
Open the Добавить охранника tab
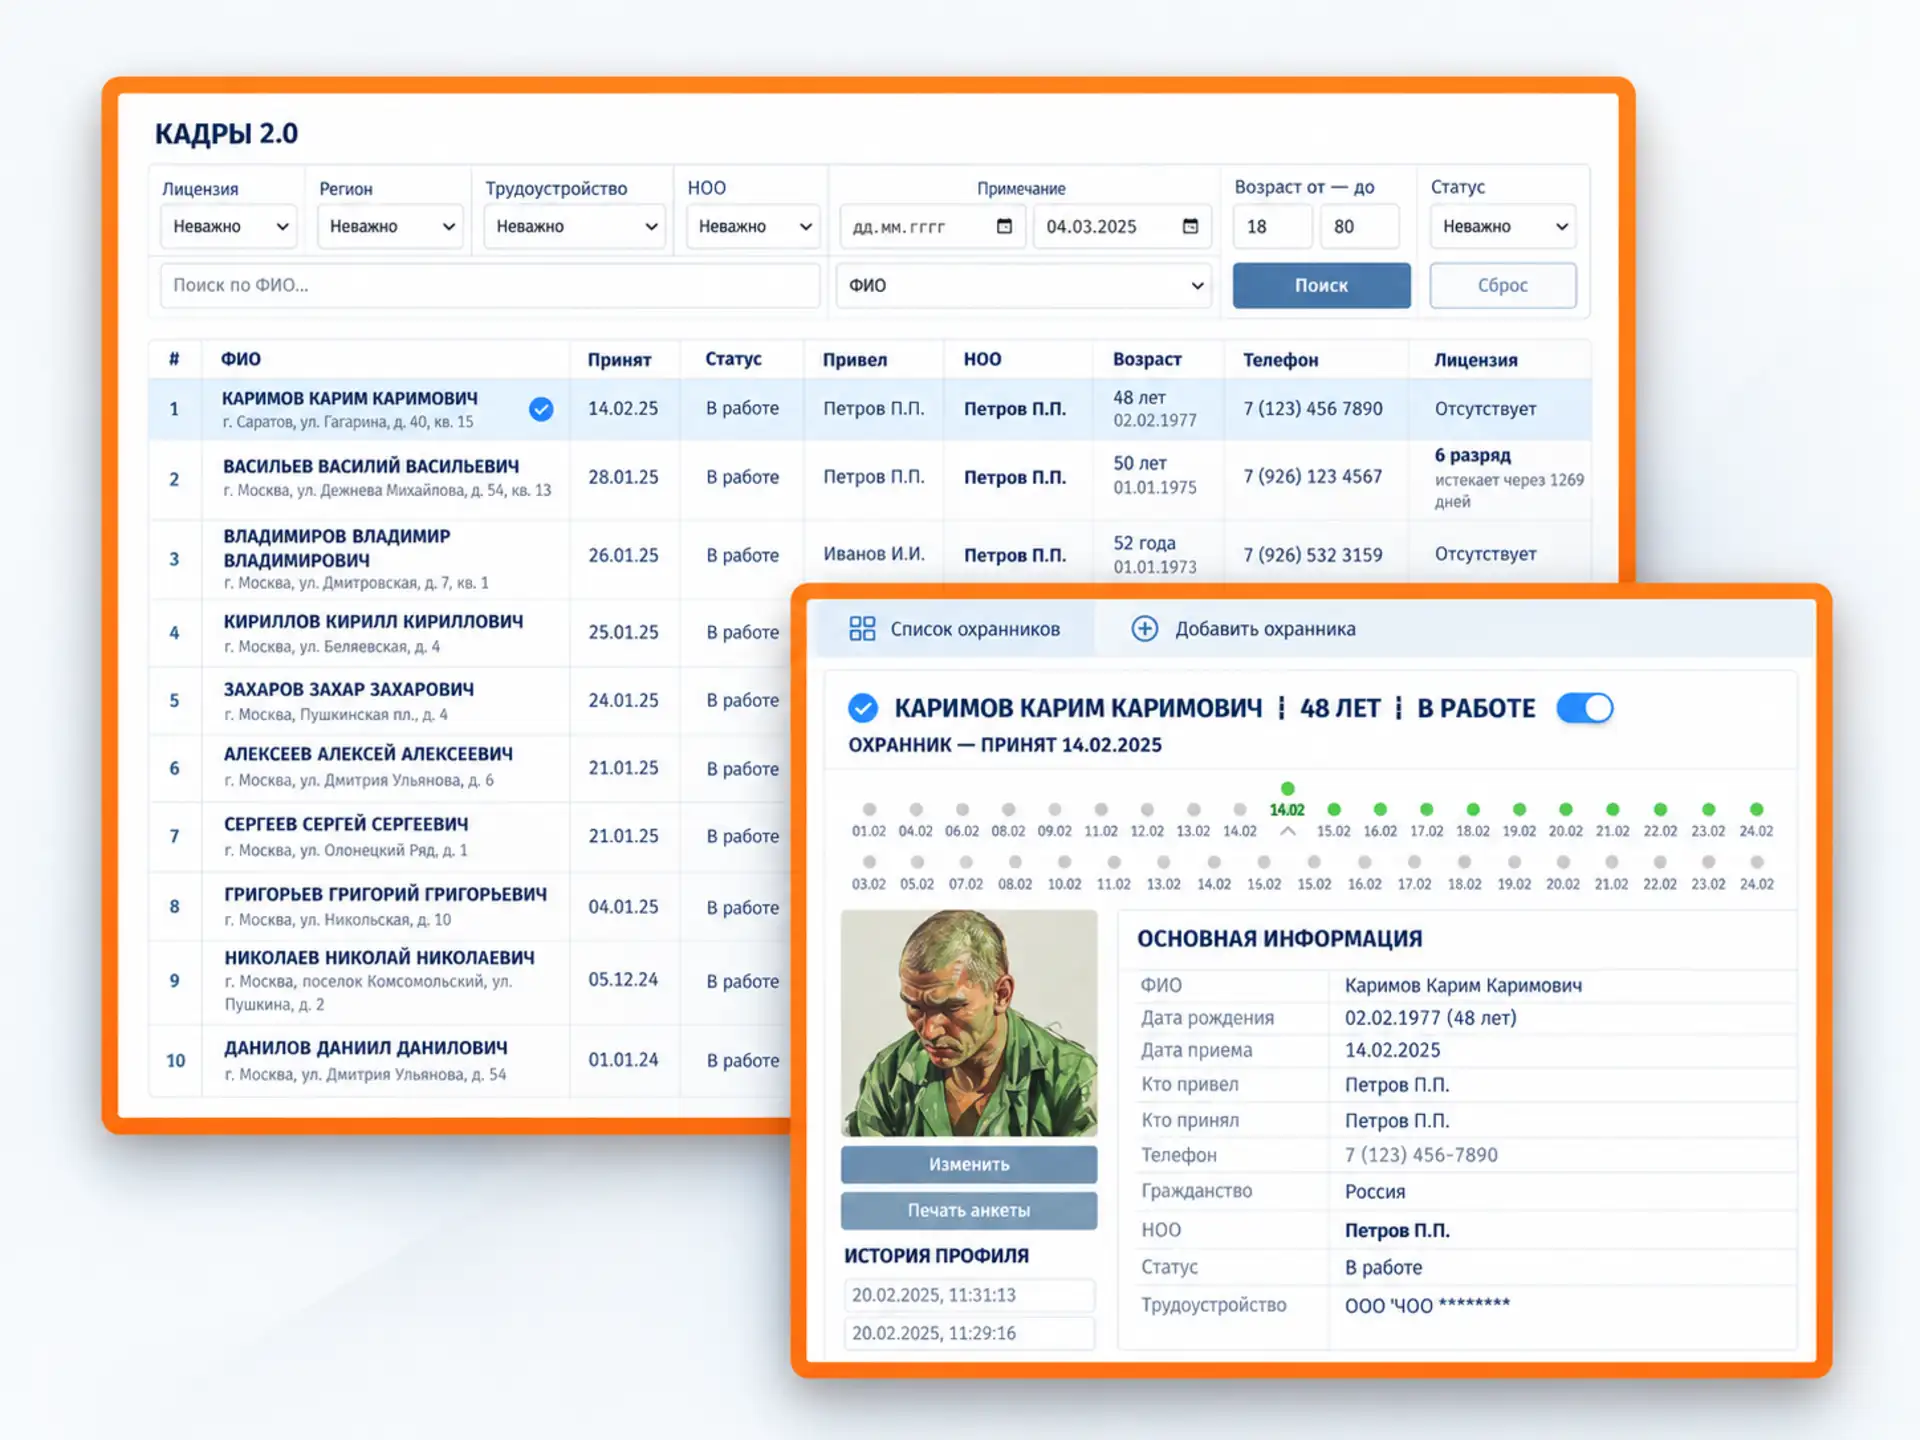click(1244, 629)
